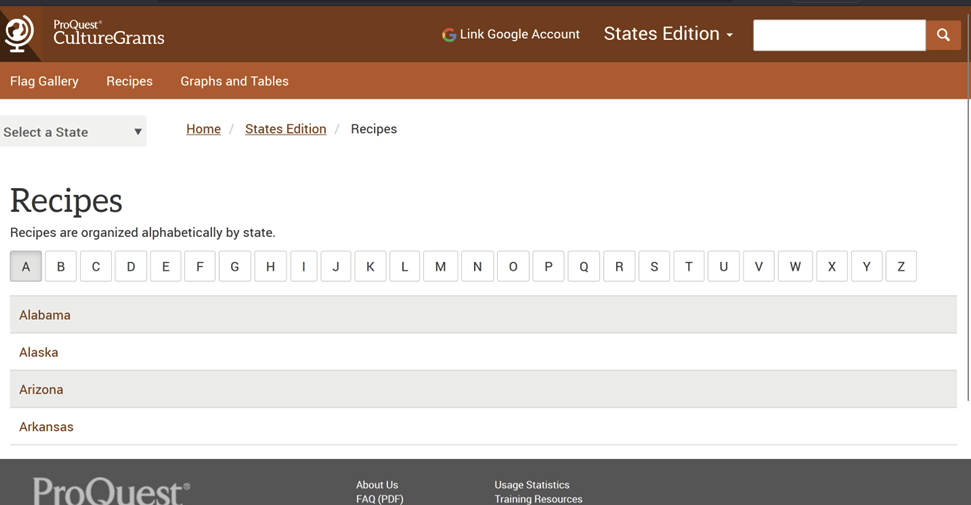Open the States Edition dropdown

(668, 34)
